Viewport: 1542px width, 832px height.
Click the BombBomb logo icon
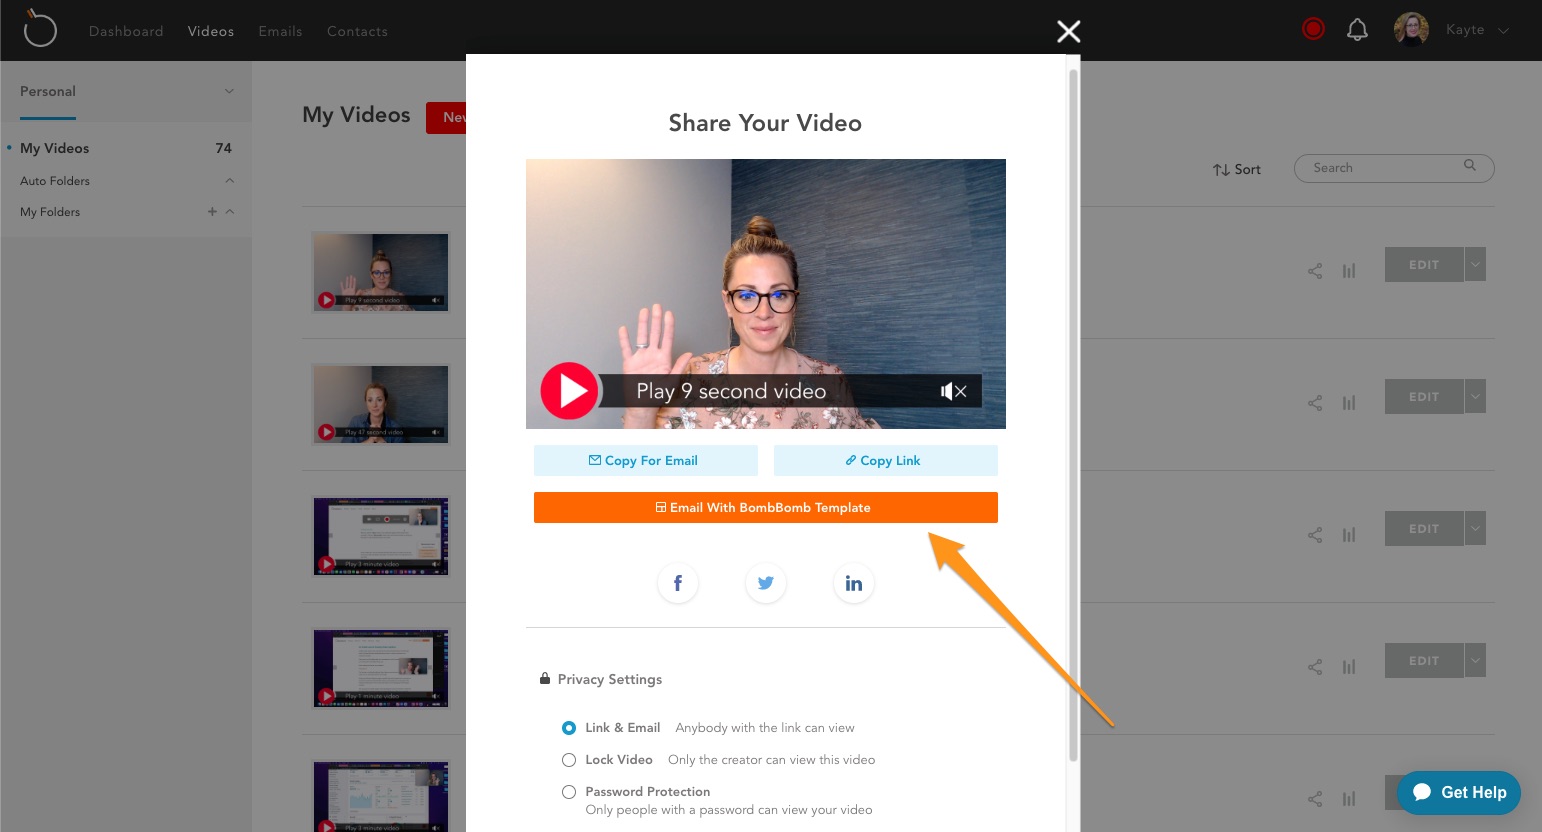tap(40, 29)
